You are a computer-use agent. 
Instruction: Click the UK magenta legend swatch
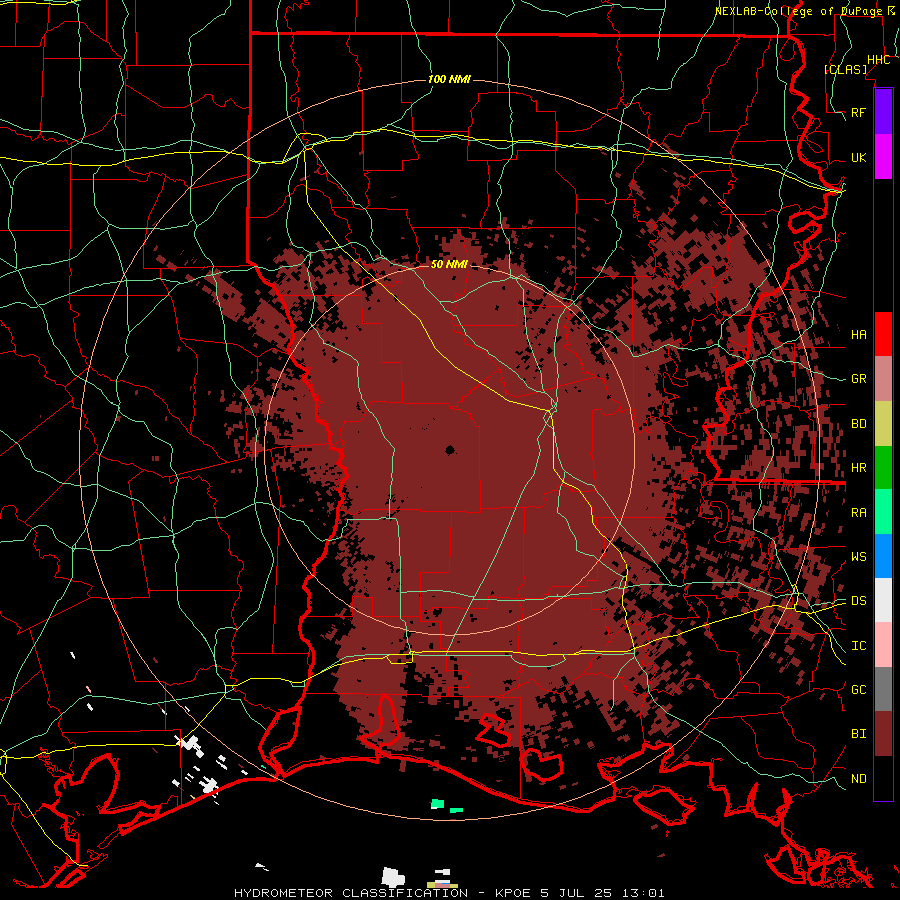coord(883,157)
